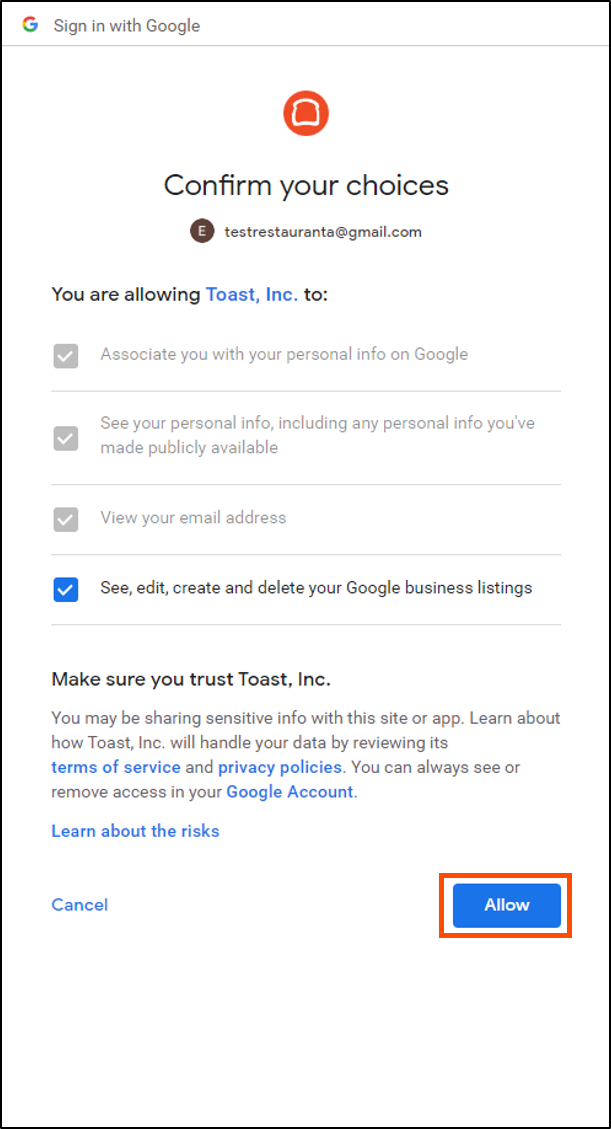The image size is (611, 1129).
Task: Open the Toast, Inc. link
Action: coord(252,294)
